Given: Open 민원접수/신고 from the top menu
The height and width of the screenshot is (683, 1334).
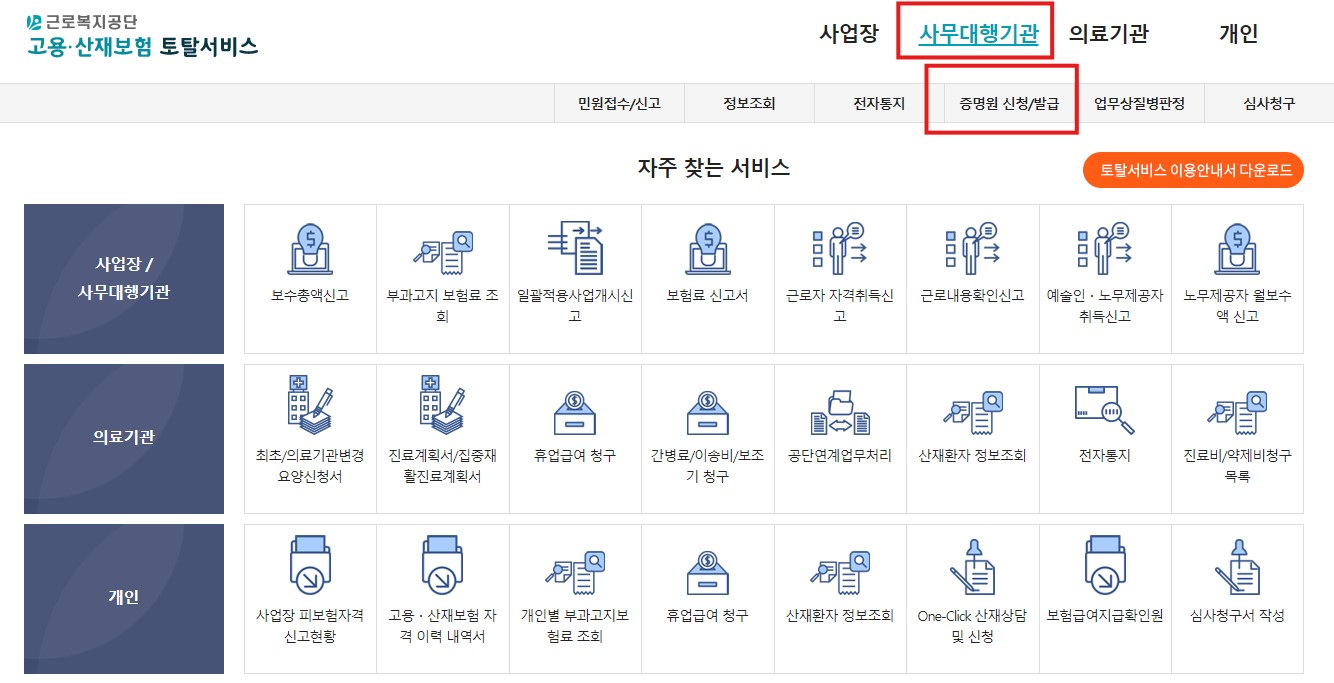Looking at the screenshot, I should point(620,103).
